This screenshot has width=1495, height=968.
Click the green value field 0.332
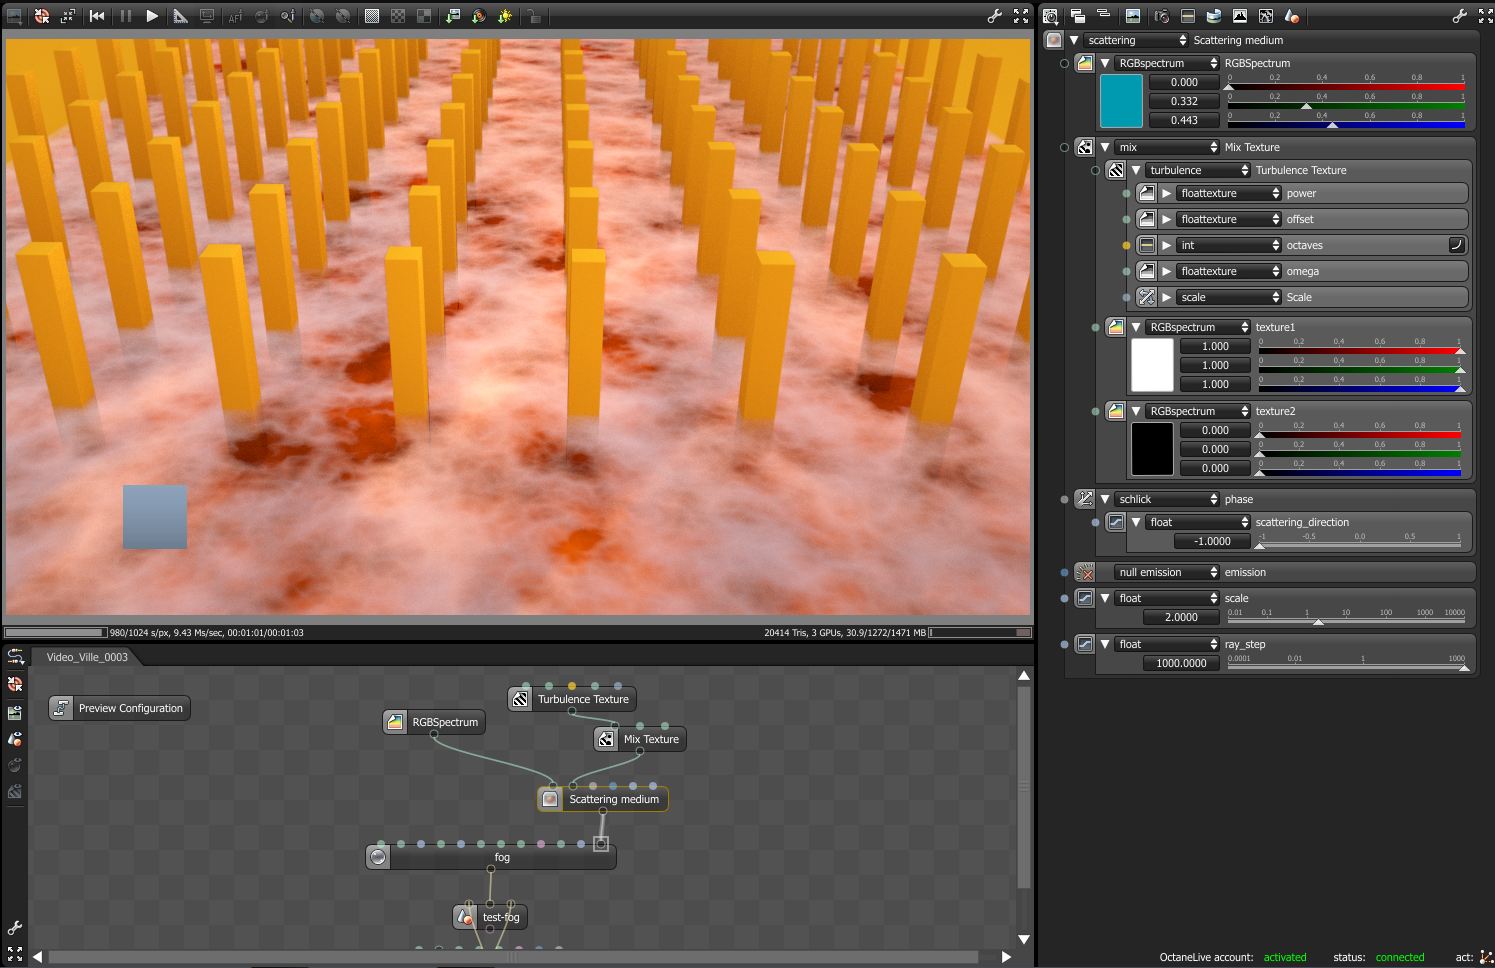point(1184,101)
